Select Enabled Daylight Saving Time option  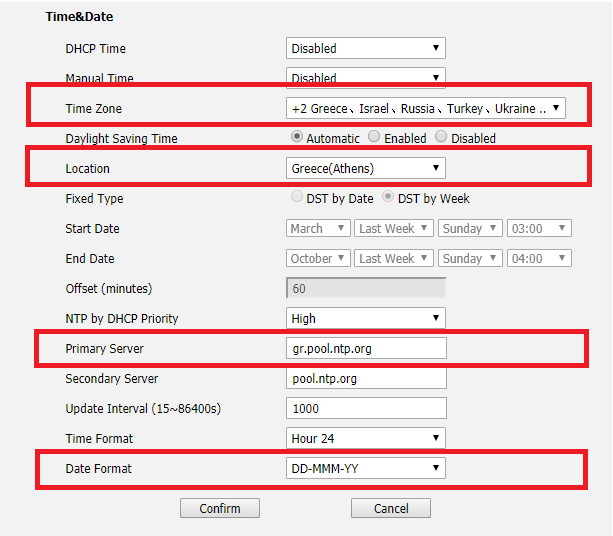point(374,138)
